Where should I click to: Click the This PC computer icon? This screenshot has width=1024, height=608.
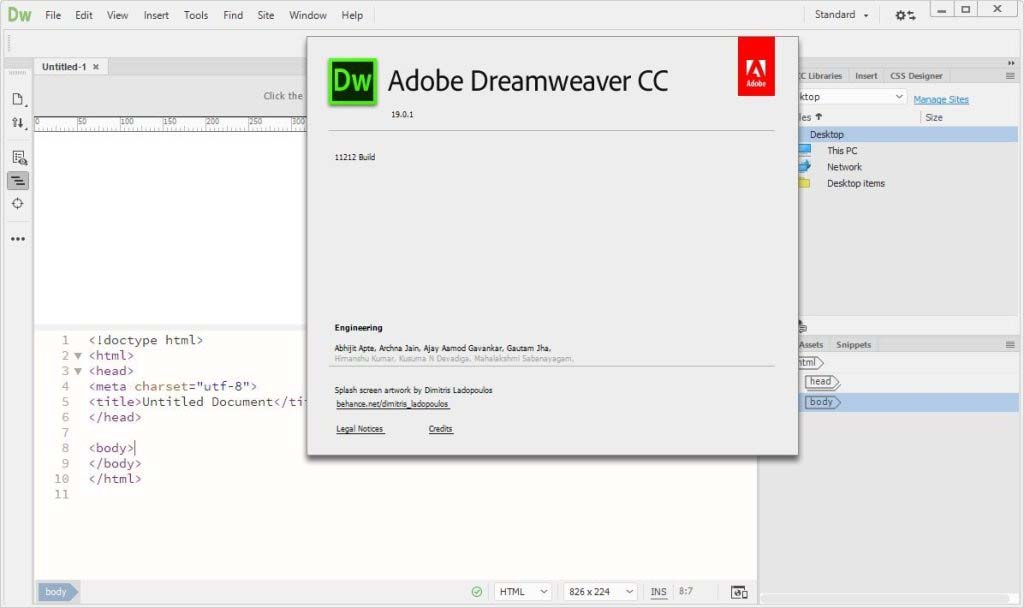click(805, 150)
